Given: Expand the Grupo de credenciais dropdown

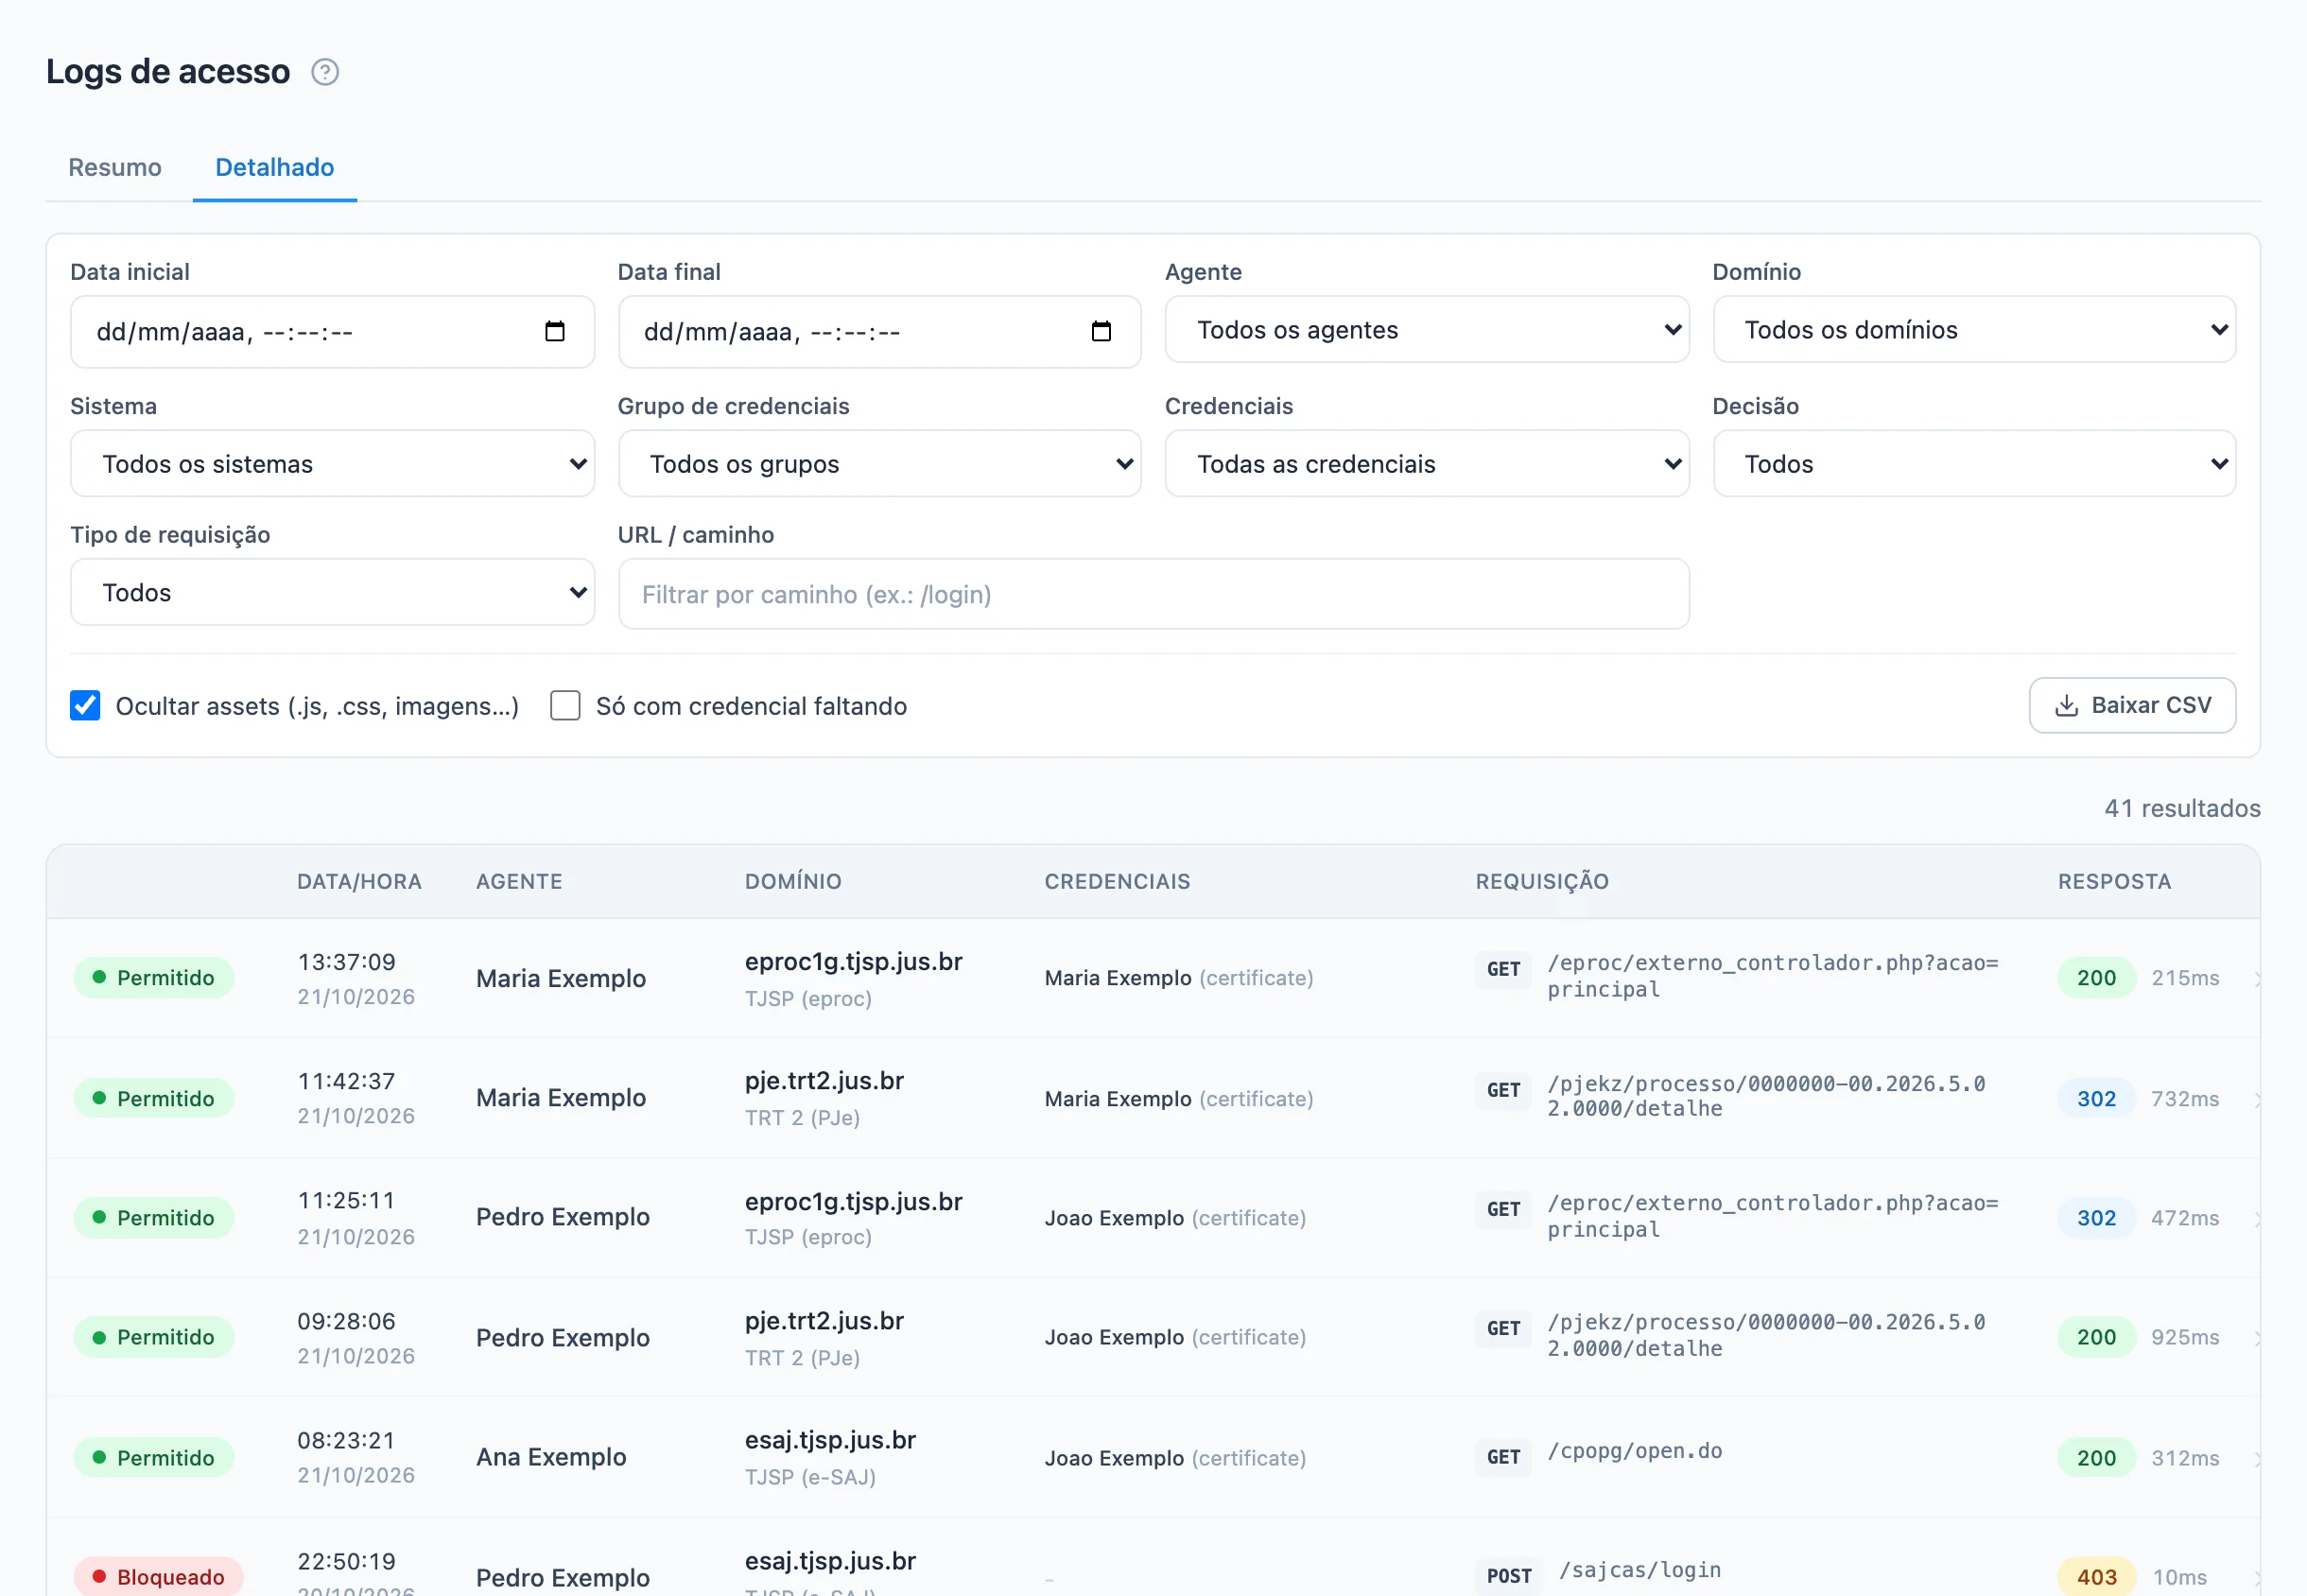Looking at the screenshot, I should [x=879, y=463].
